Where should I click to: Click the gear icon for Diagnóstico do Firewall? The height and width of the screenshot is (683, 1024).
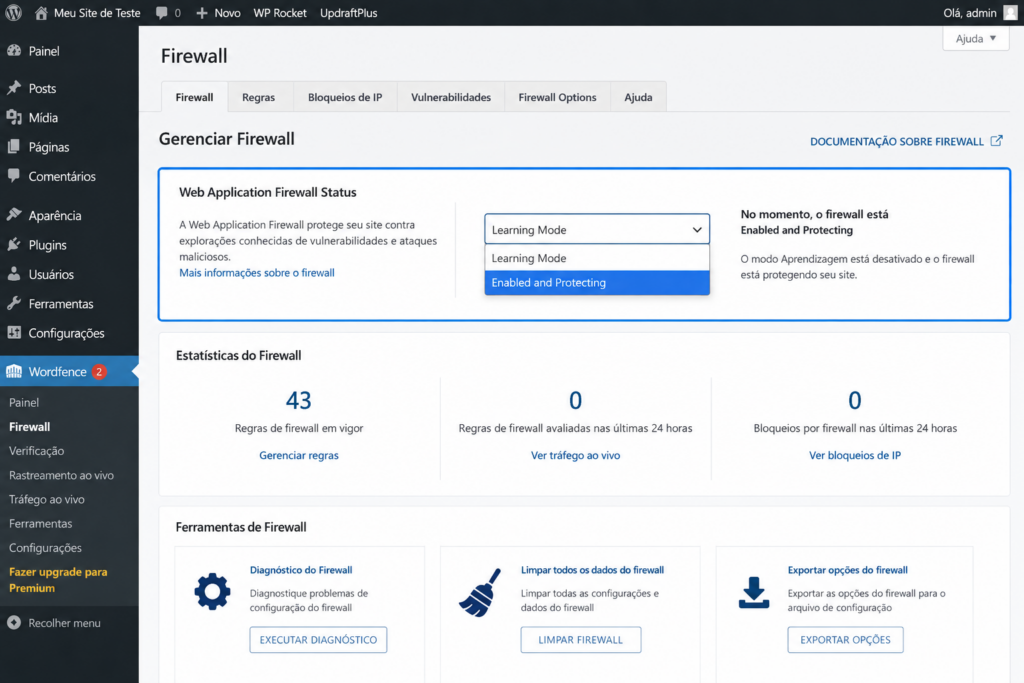point(212,592)
